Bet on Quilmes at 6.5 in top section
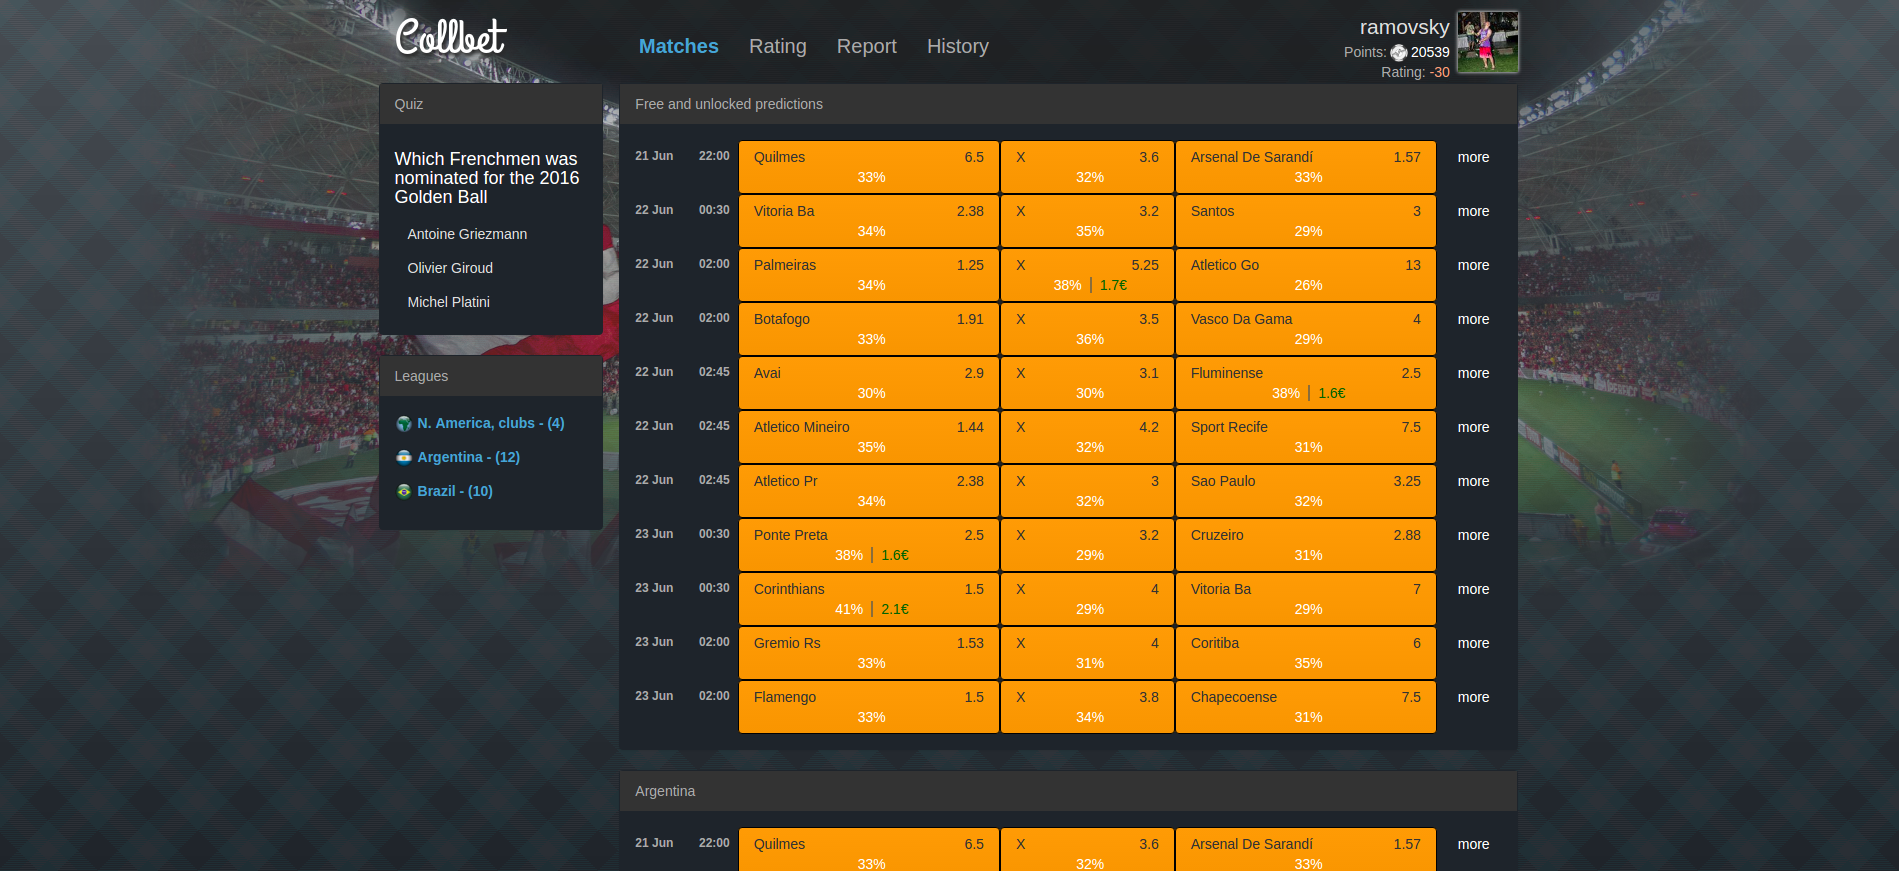1899x871 pixels. point(869,167)
